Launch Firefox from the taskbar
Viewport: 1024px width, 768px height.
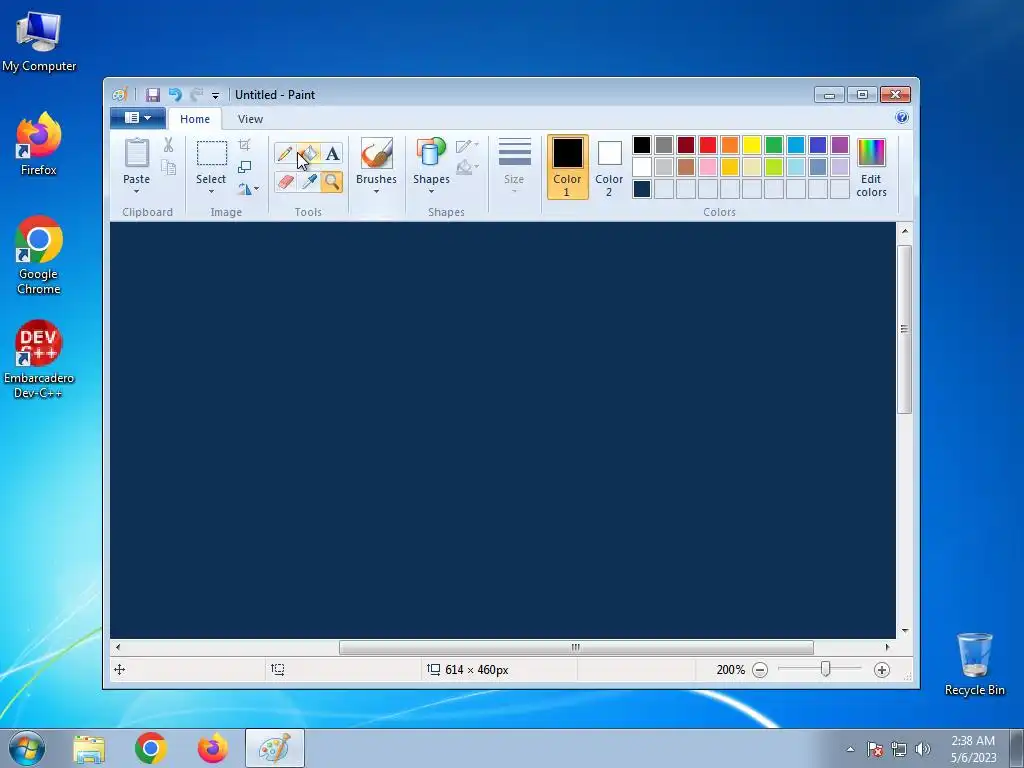coord(213,749)
